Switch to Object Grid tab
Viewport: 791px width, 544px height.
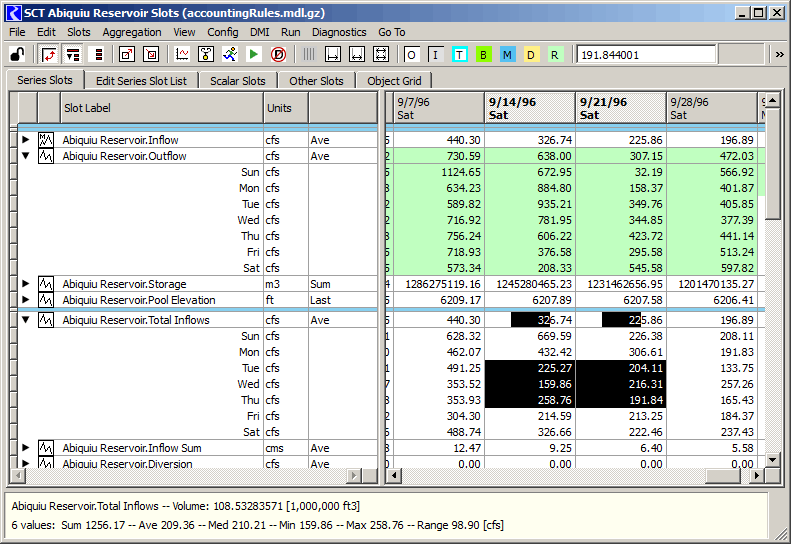(394, 81)
